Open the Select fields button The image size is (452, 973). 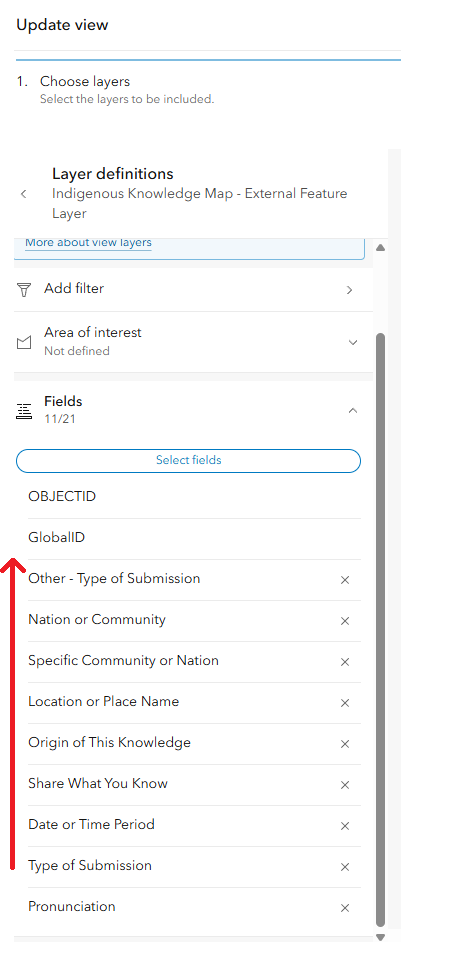pyautogui.click(x=188, y=460)
